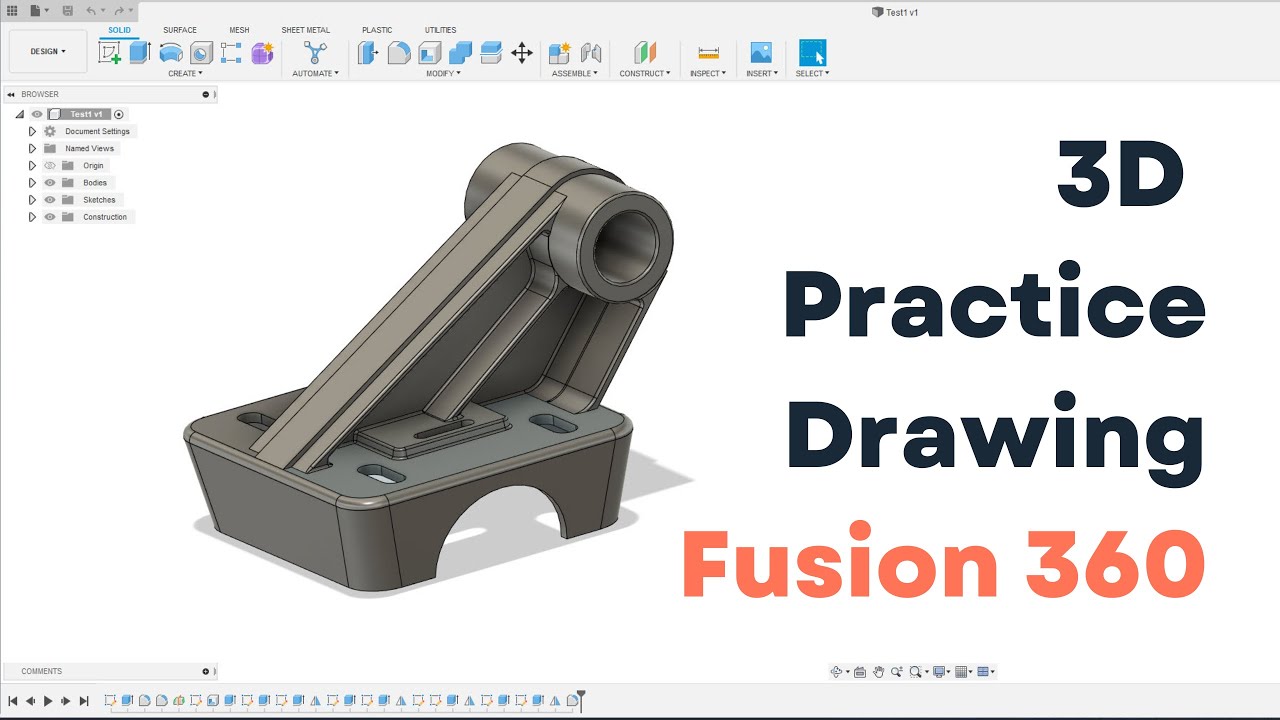
Task: Hide the Construction folder via eye icon
Action: [50, 217]
